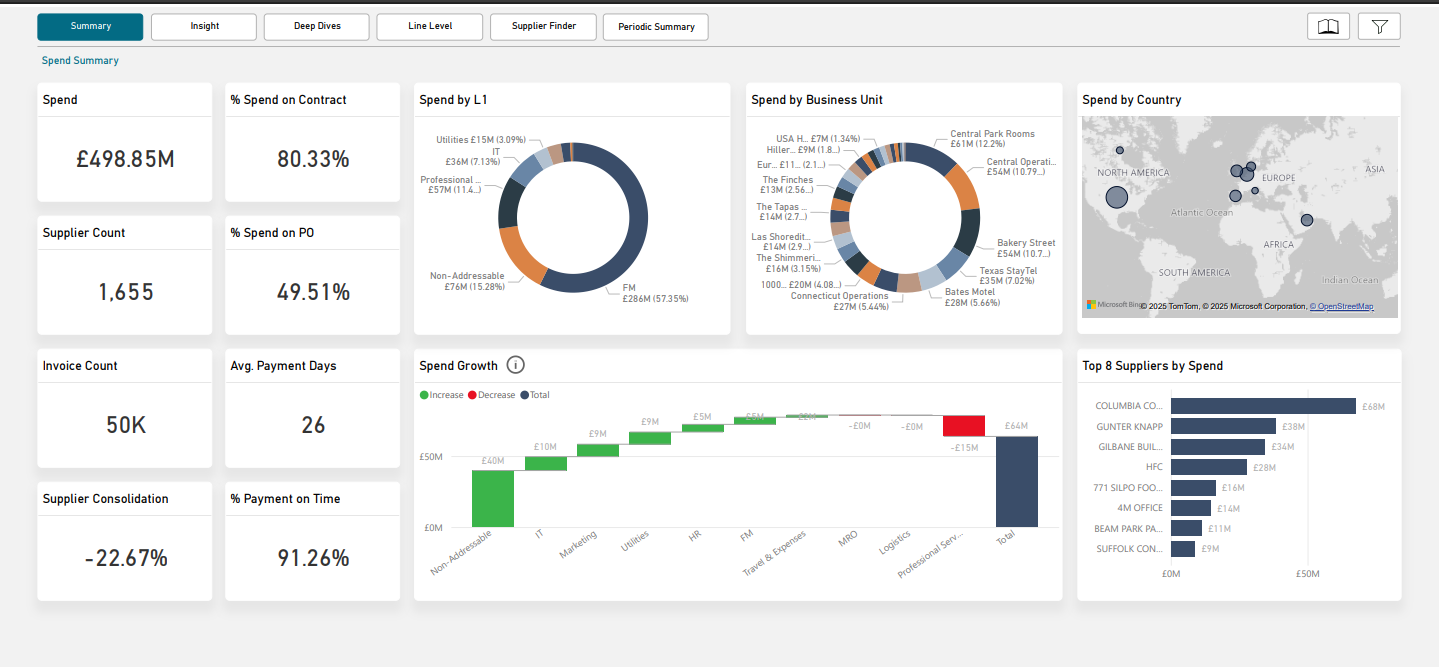Open the book guide icon

[1328, 27]
